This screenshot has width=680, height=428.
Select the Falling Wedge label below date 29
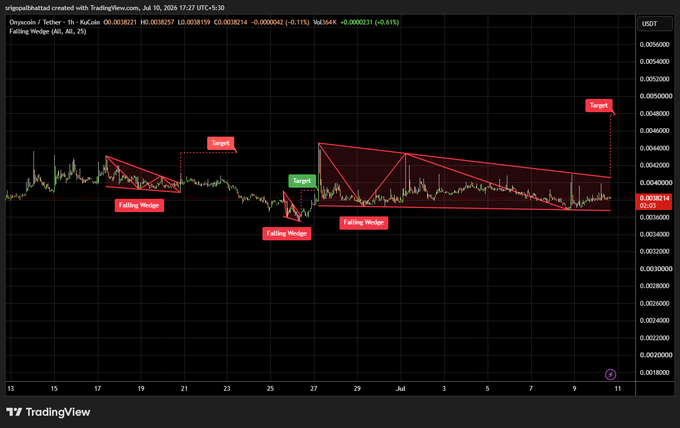tap(364, 222)
